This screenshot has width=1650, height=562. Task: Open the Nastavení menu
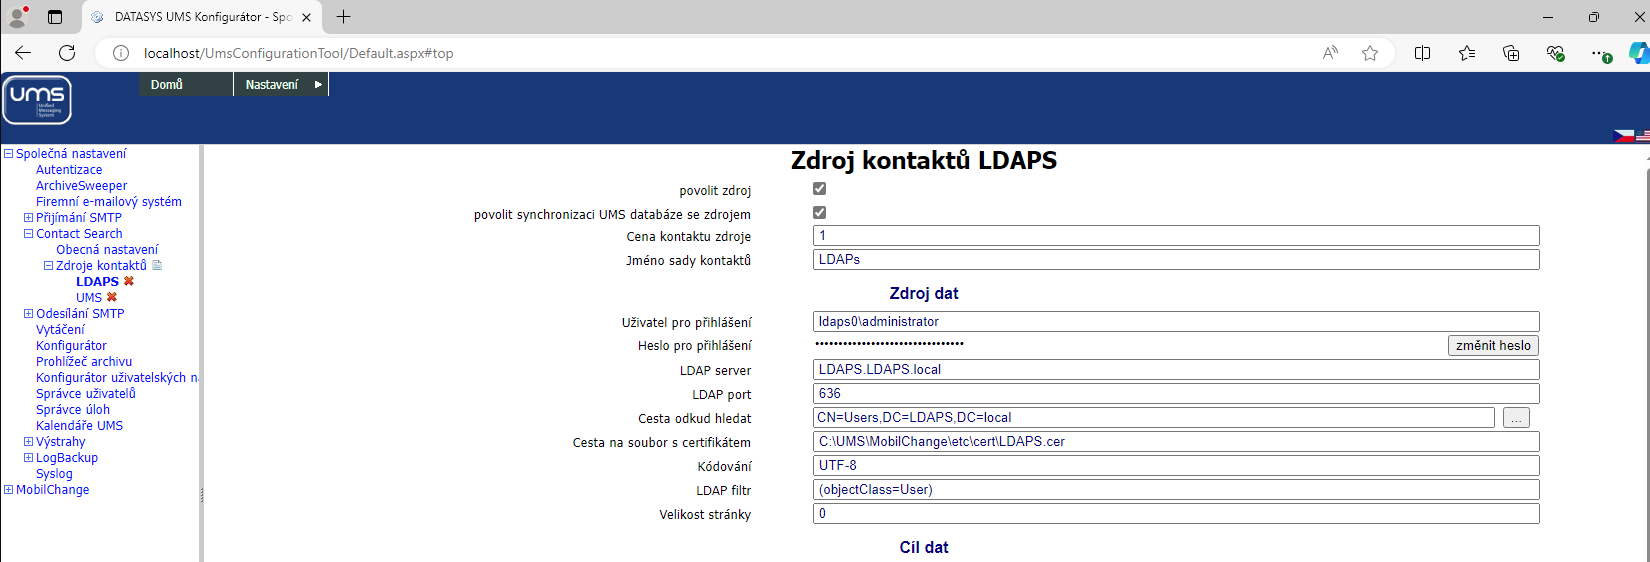(280, 85)
